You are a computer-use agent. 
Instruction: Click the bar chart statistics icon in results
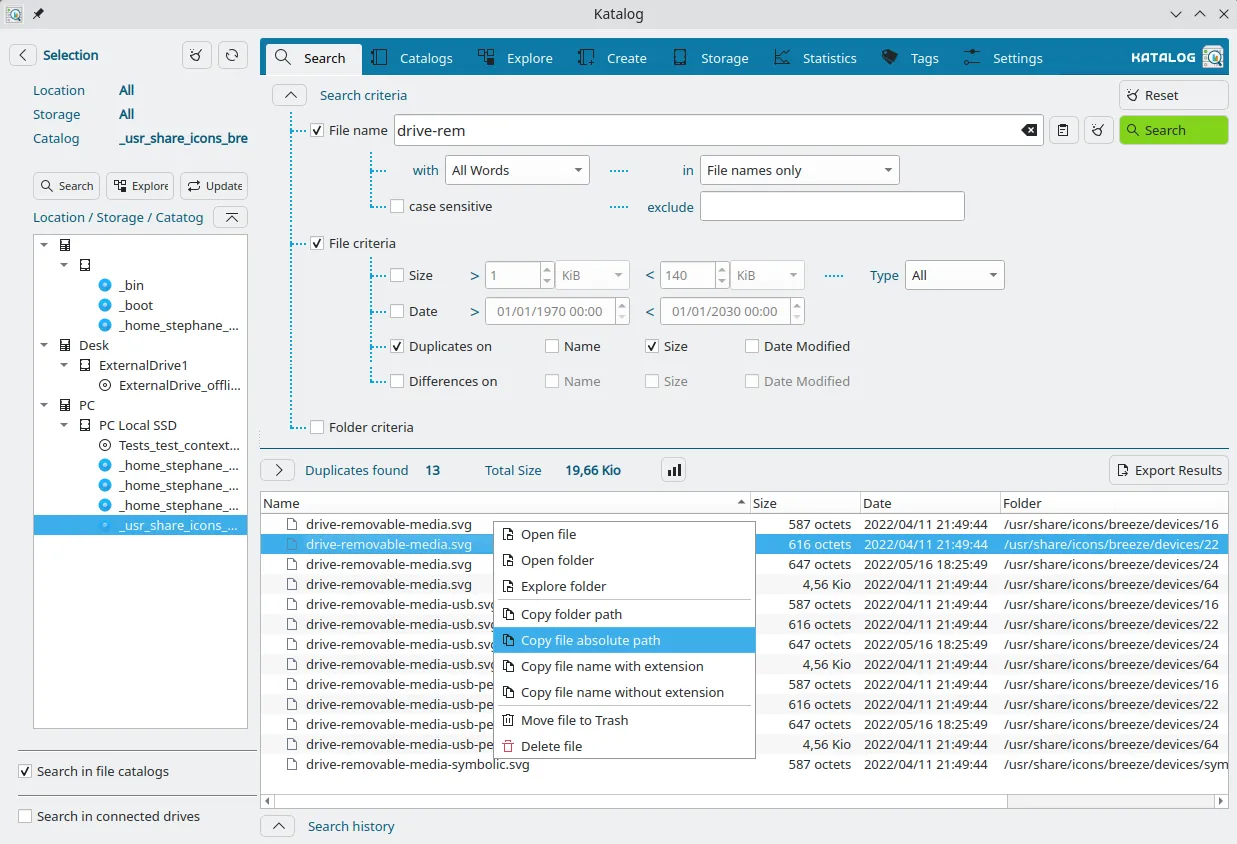pos(673,470)
